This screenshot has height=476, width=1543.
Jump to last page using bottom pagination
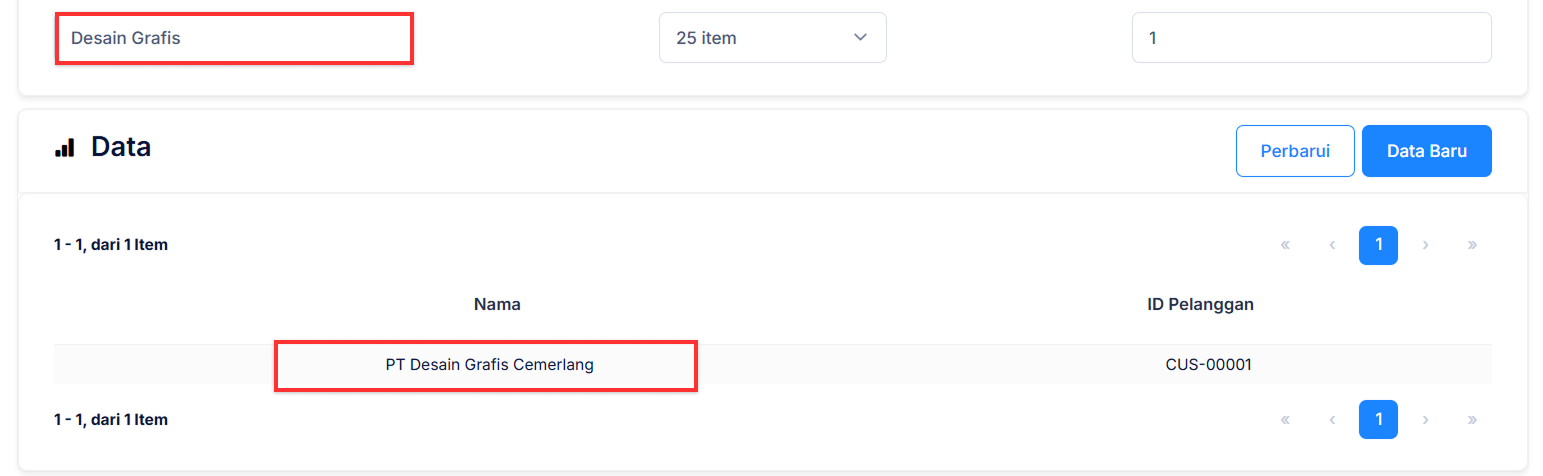tap(1472, 420)
